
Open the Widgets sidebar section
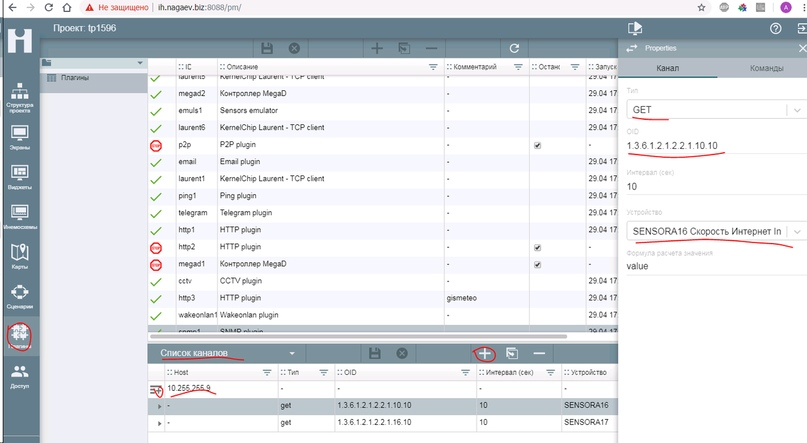[x=20, y=177]
